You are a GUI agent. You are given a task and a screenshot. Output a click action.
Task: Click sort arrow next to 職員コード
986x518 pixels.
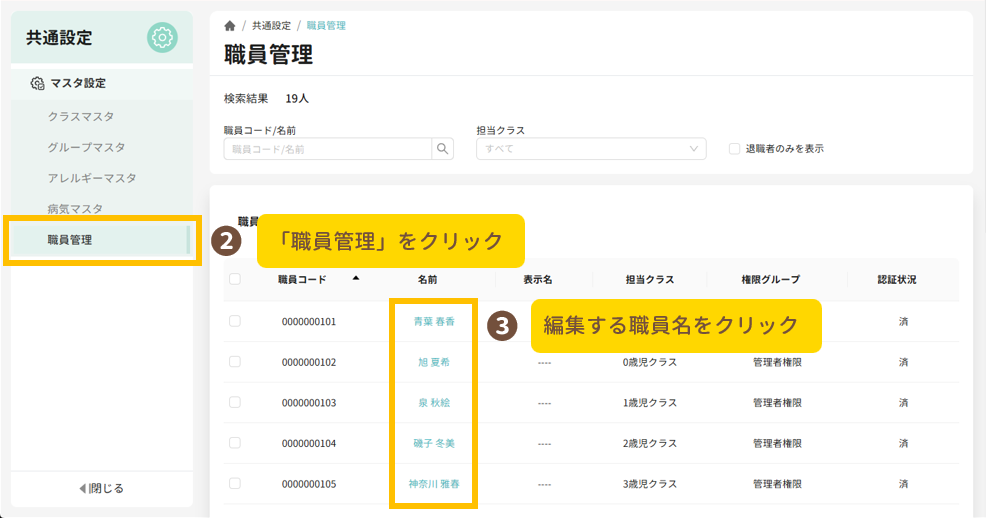pyautogui.click(x=356, y=279)
